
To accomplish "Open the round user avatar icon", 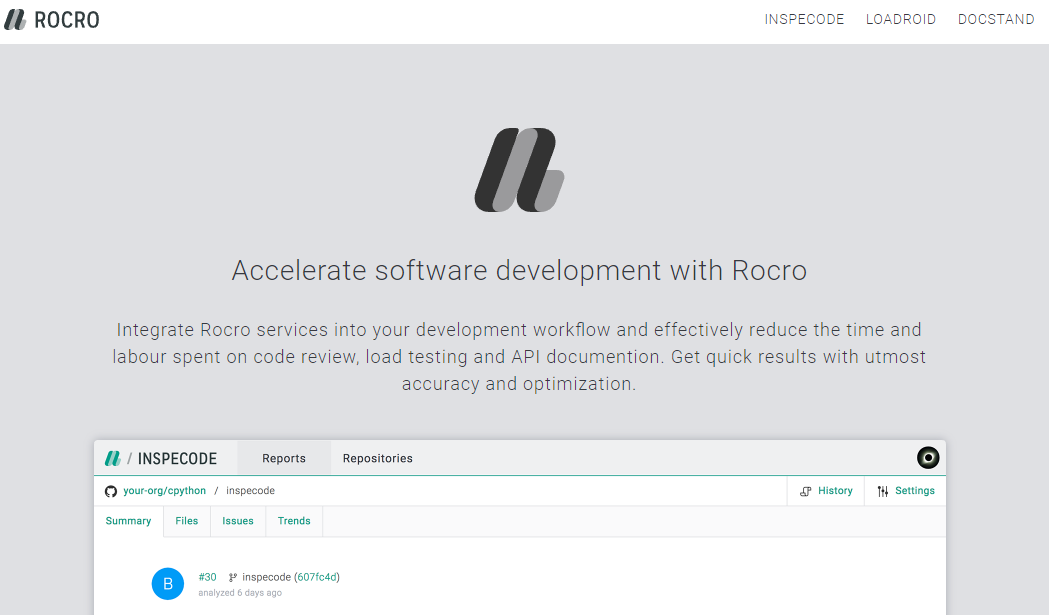I will click(928, 458).
